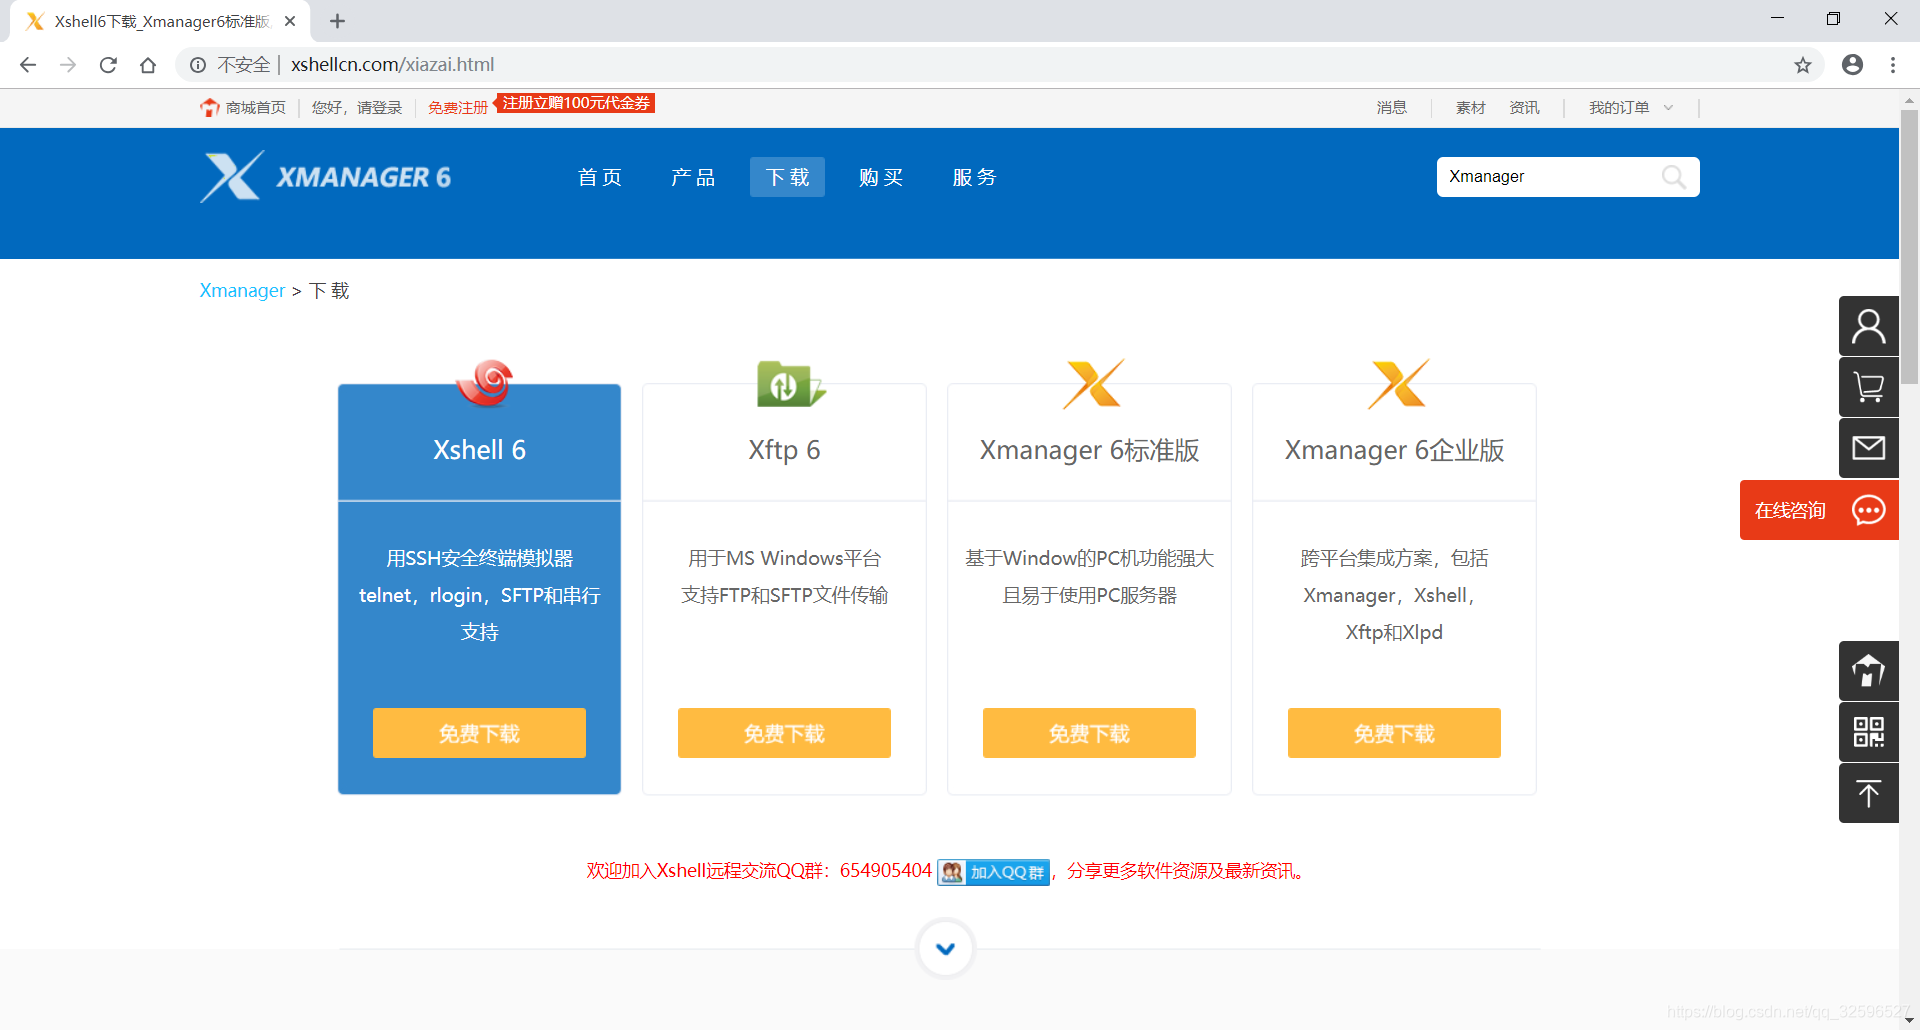Show the QR code from the sidebar icon

pos(1868,732)
